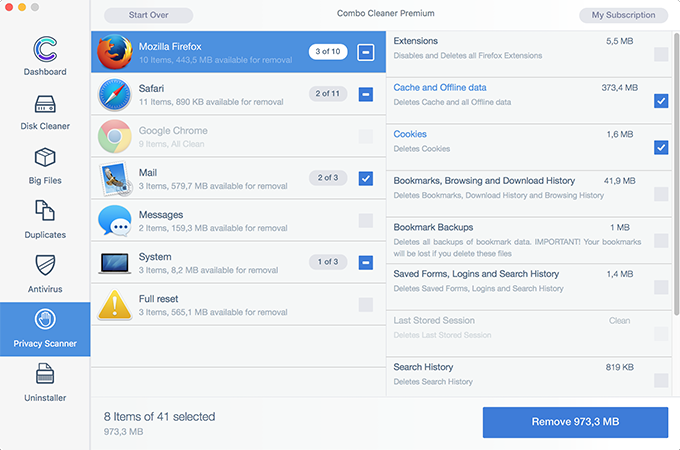Click the Mozilla Firefox browser icon
This screenshot has height=450, width=680.
(114, 52)
